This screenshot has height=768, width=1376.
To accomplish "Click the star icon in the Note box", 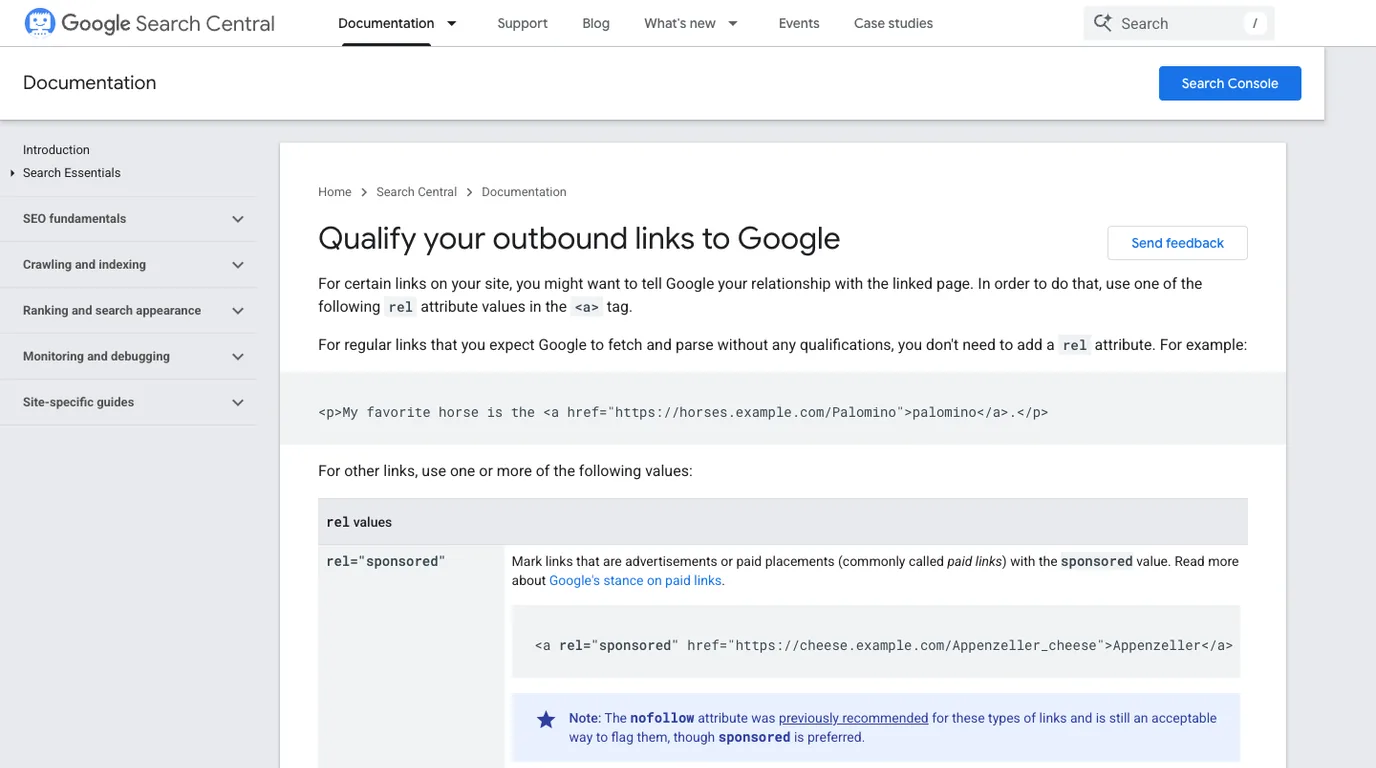I will (546, 719).
